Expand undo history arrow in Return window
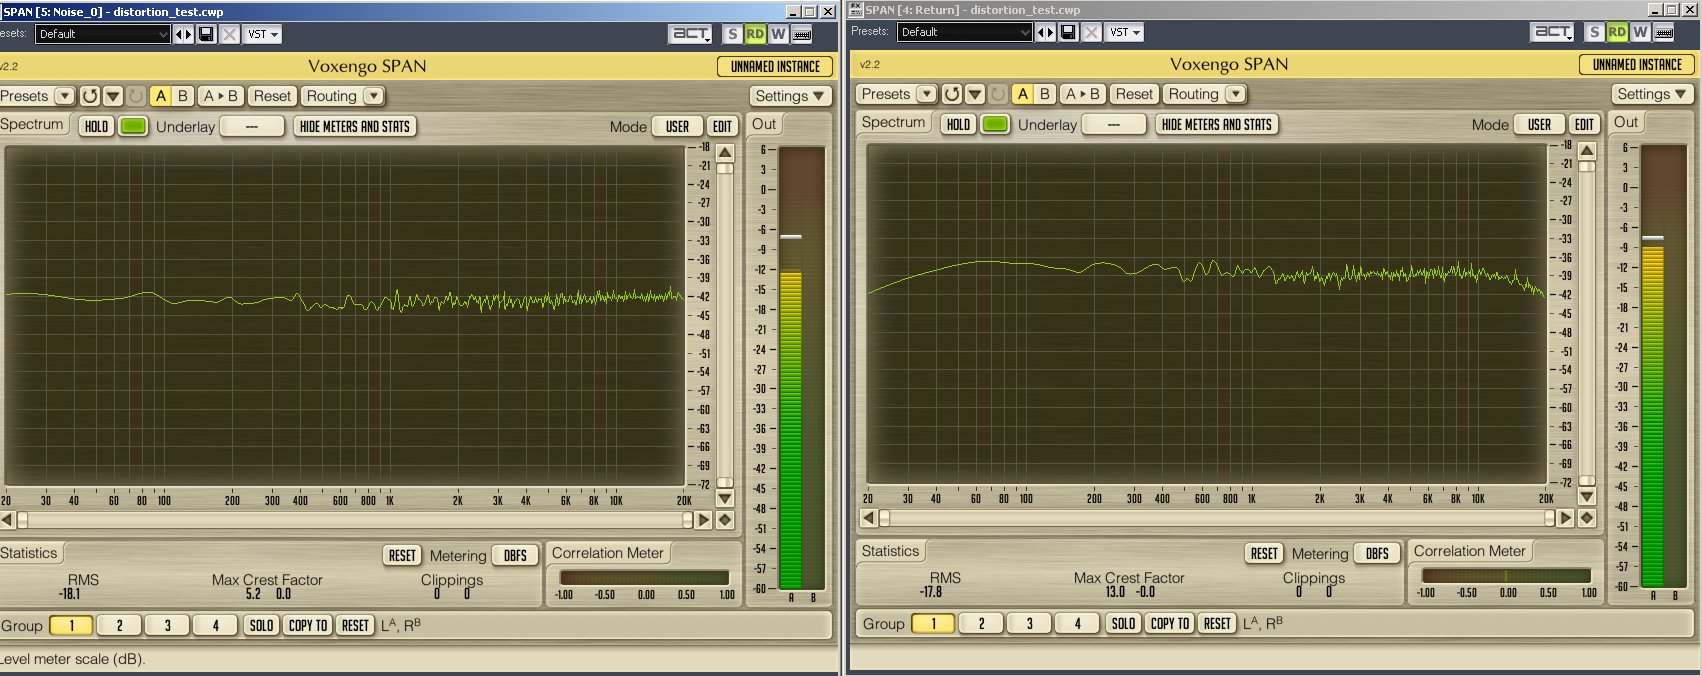This screenshot has height=676, width=1702. pos(975,94)
